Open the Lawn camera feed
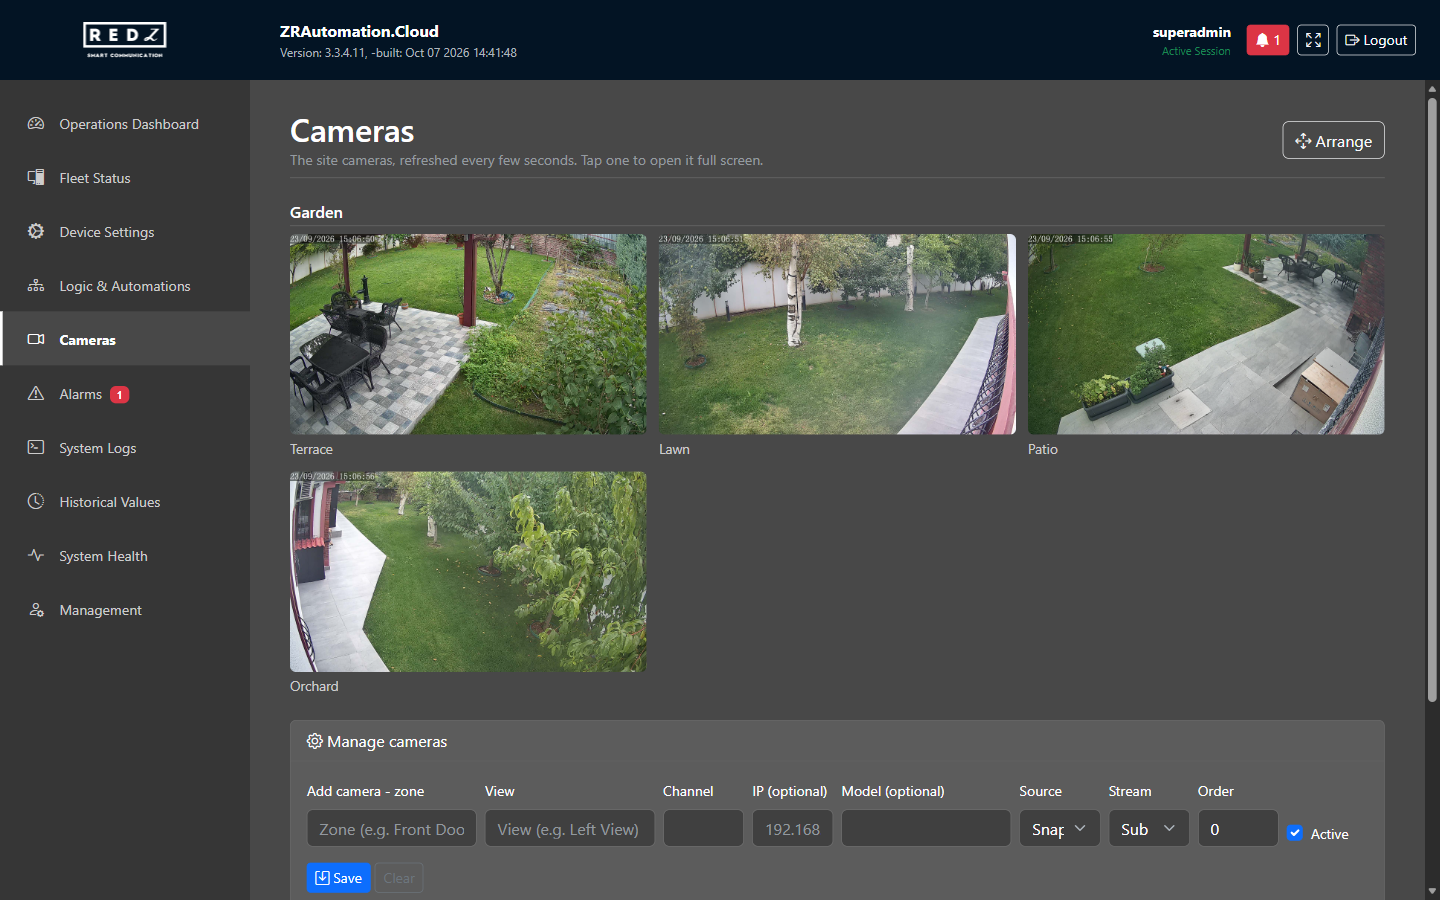This screenshot has width=1440, height=900. pos(837,334)
